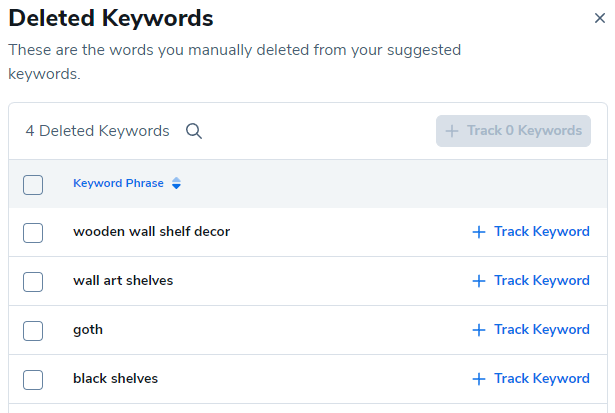Close the Deleted Keywords panel
Screen dimensions: 615x413
599,17
